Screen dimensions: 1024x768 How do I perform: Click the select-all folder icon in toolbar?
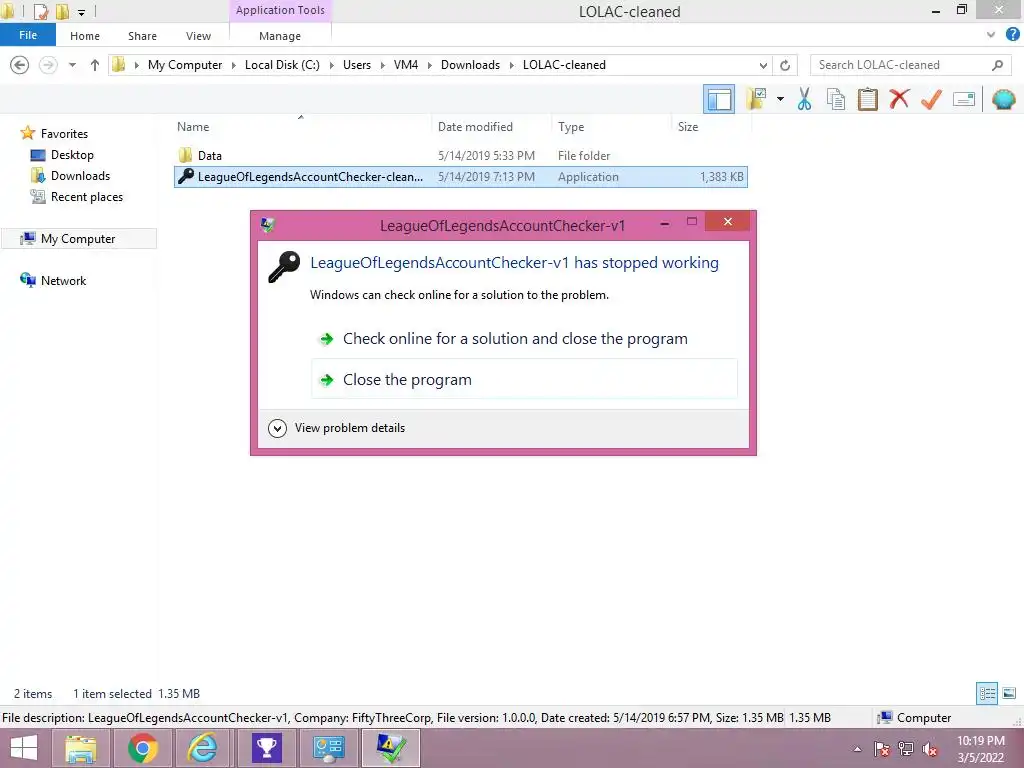[756, 99]
